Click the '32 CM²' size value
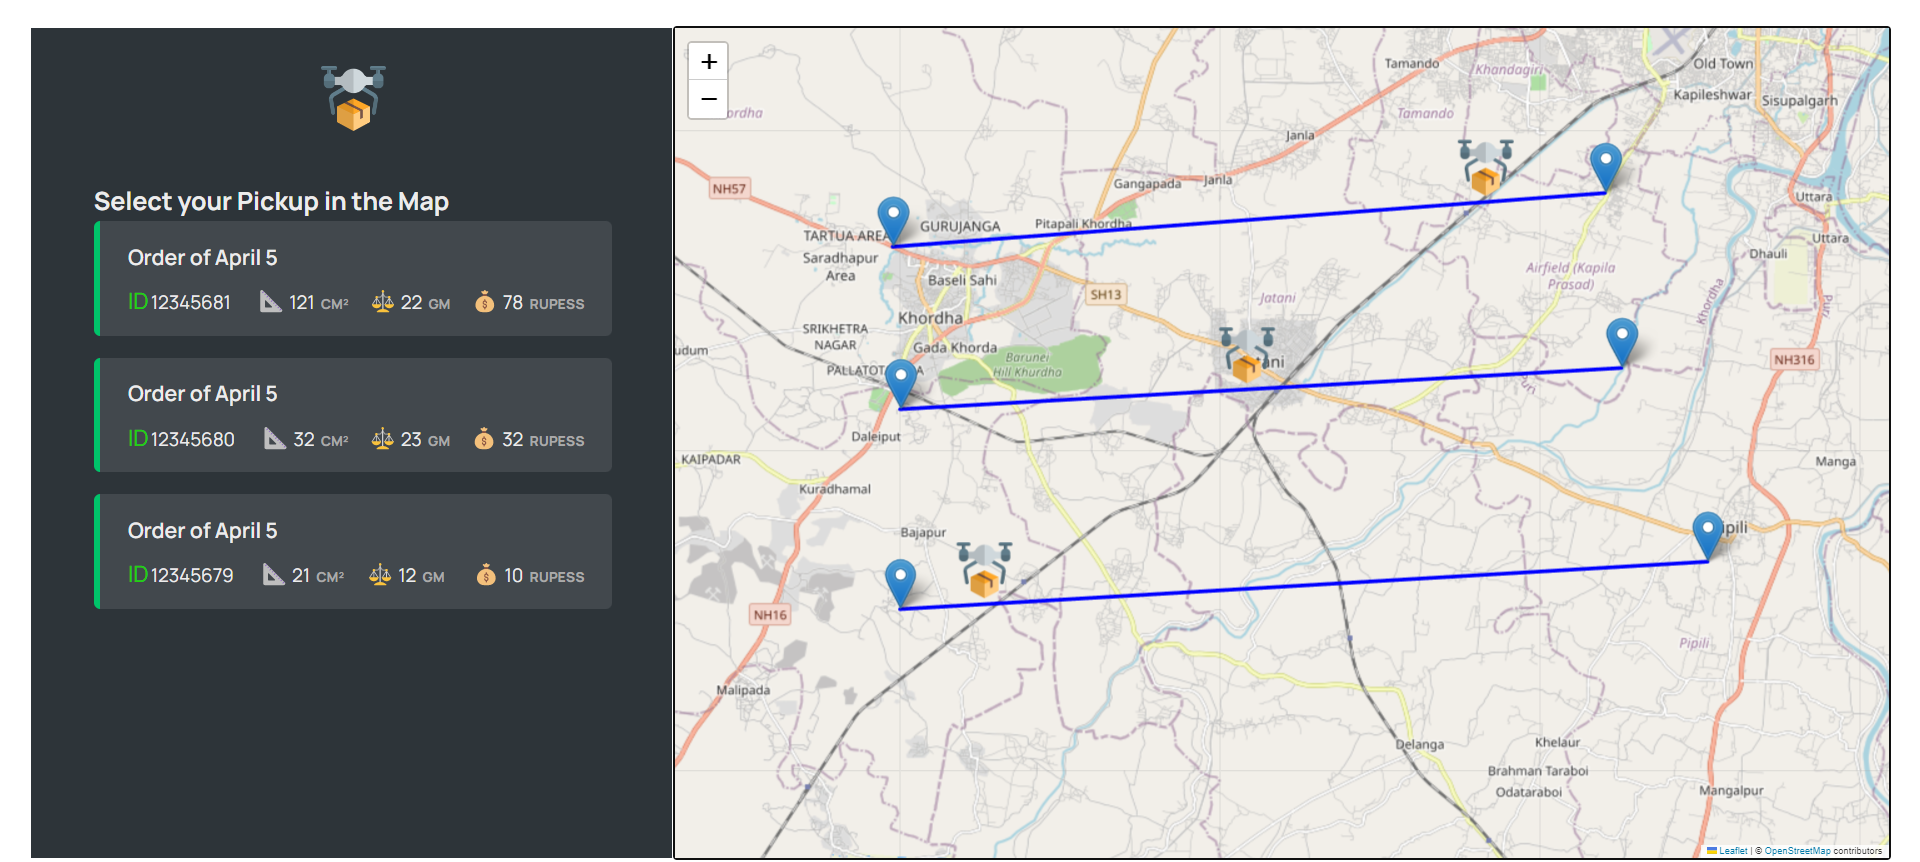 (x=321, y=439)
